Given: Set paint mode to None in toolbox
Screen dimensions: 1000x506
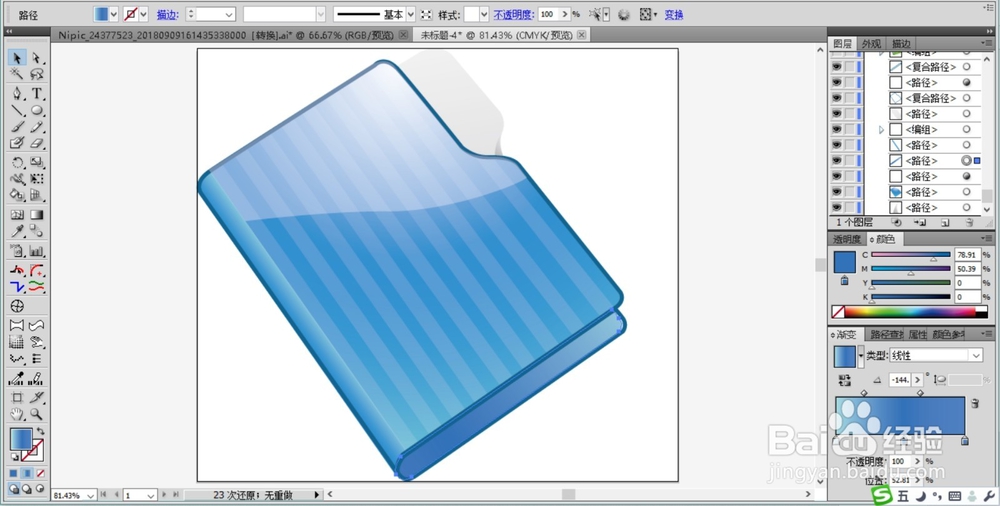Looking at the screenshot, I should click(x=40, y=473).
